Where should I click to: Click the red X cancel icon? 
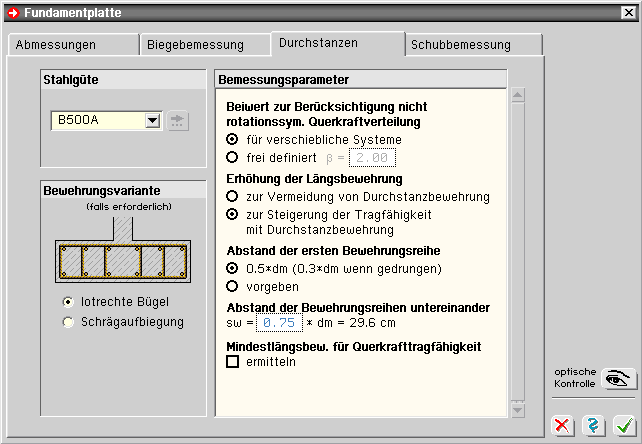pyautogui.click(x=563, y=424)
